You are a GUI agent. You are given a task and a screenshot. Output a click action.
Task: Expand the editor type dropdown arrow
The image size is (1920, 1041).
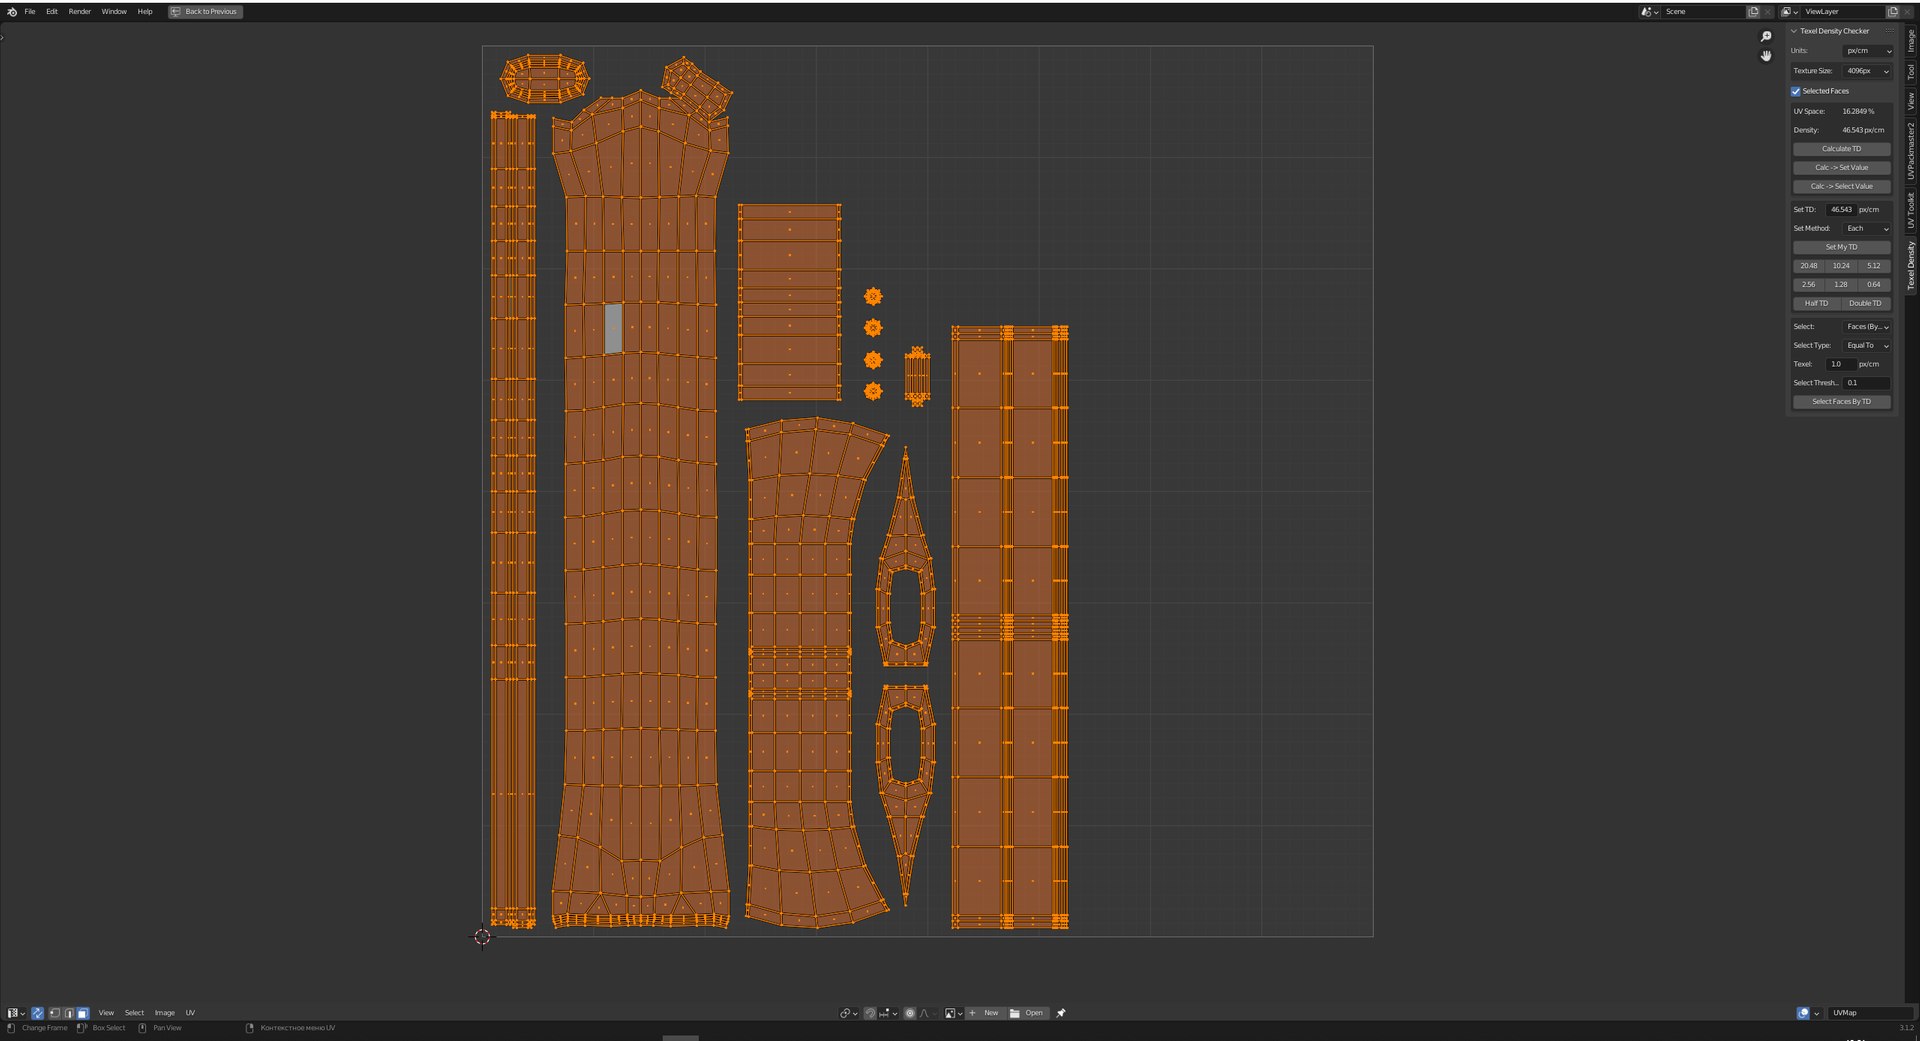23,1013
